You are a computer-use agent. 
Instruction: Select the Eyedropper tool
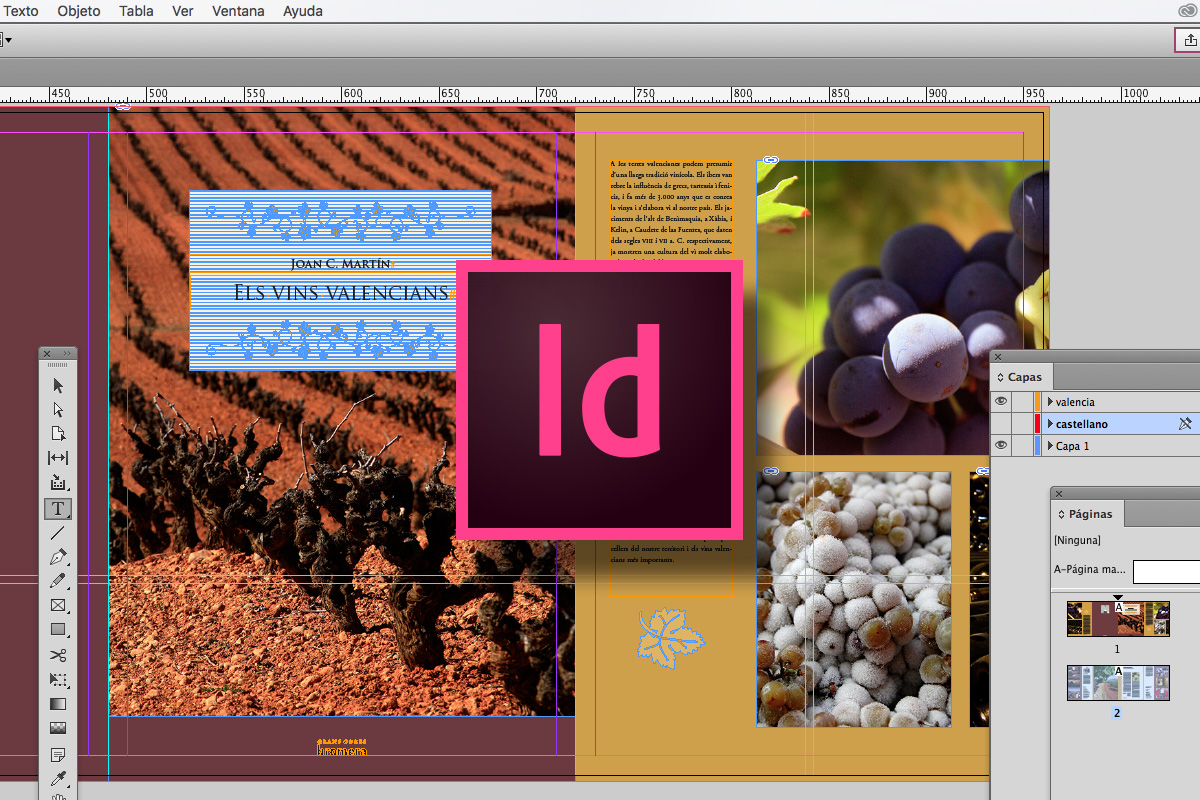[58, 778]
